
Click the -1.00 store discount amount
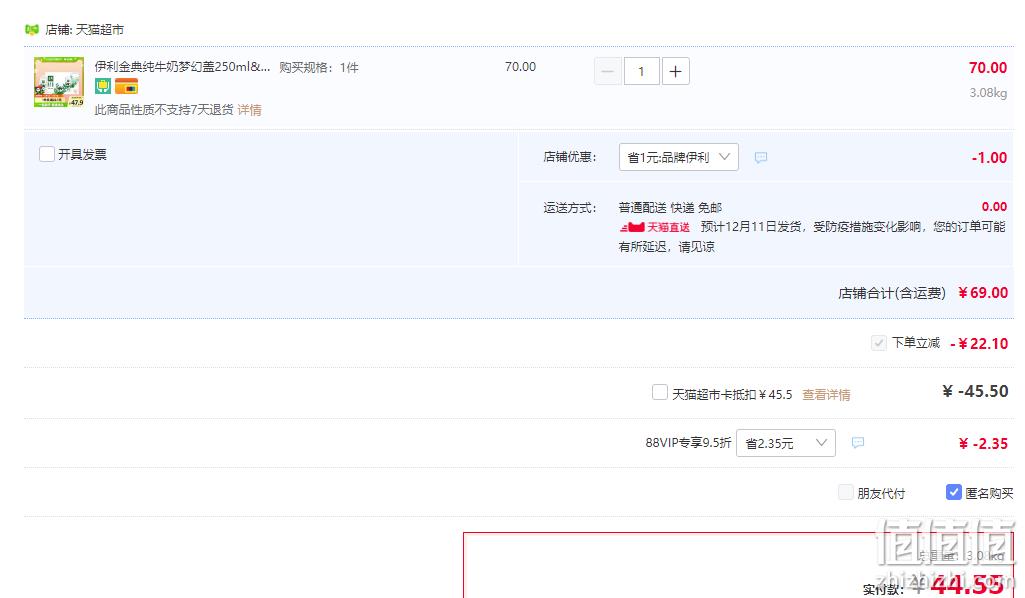(x=989, y=158)
